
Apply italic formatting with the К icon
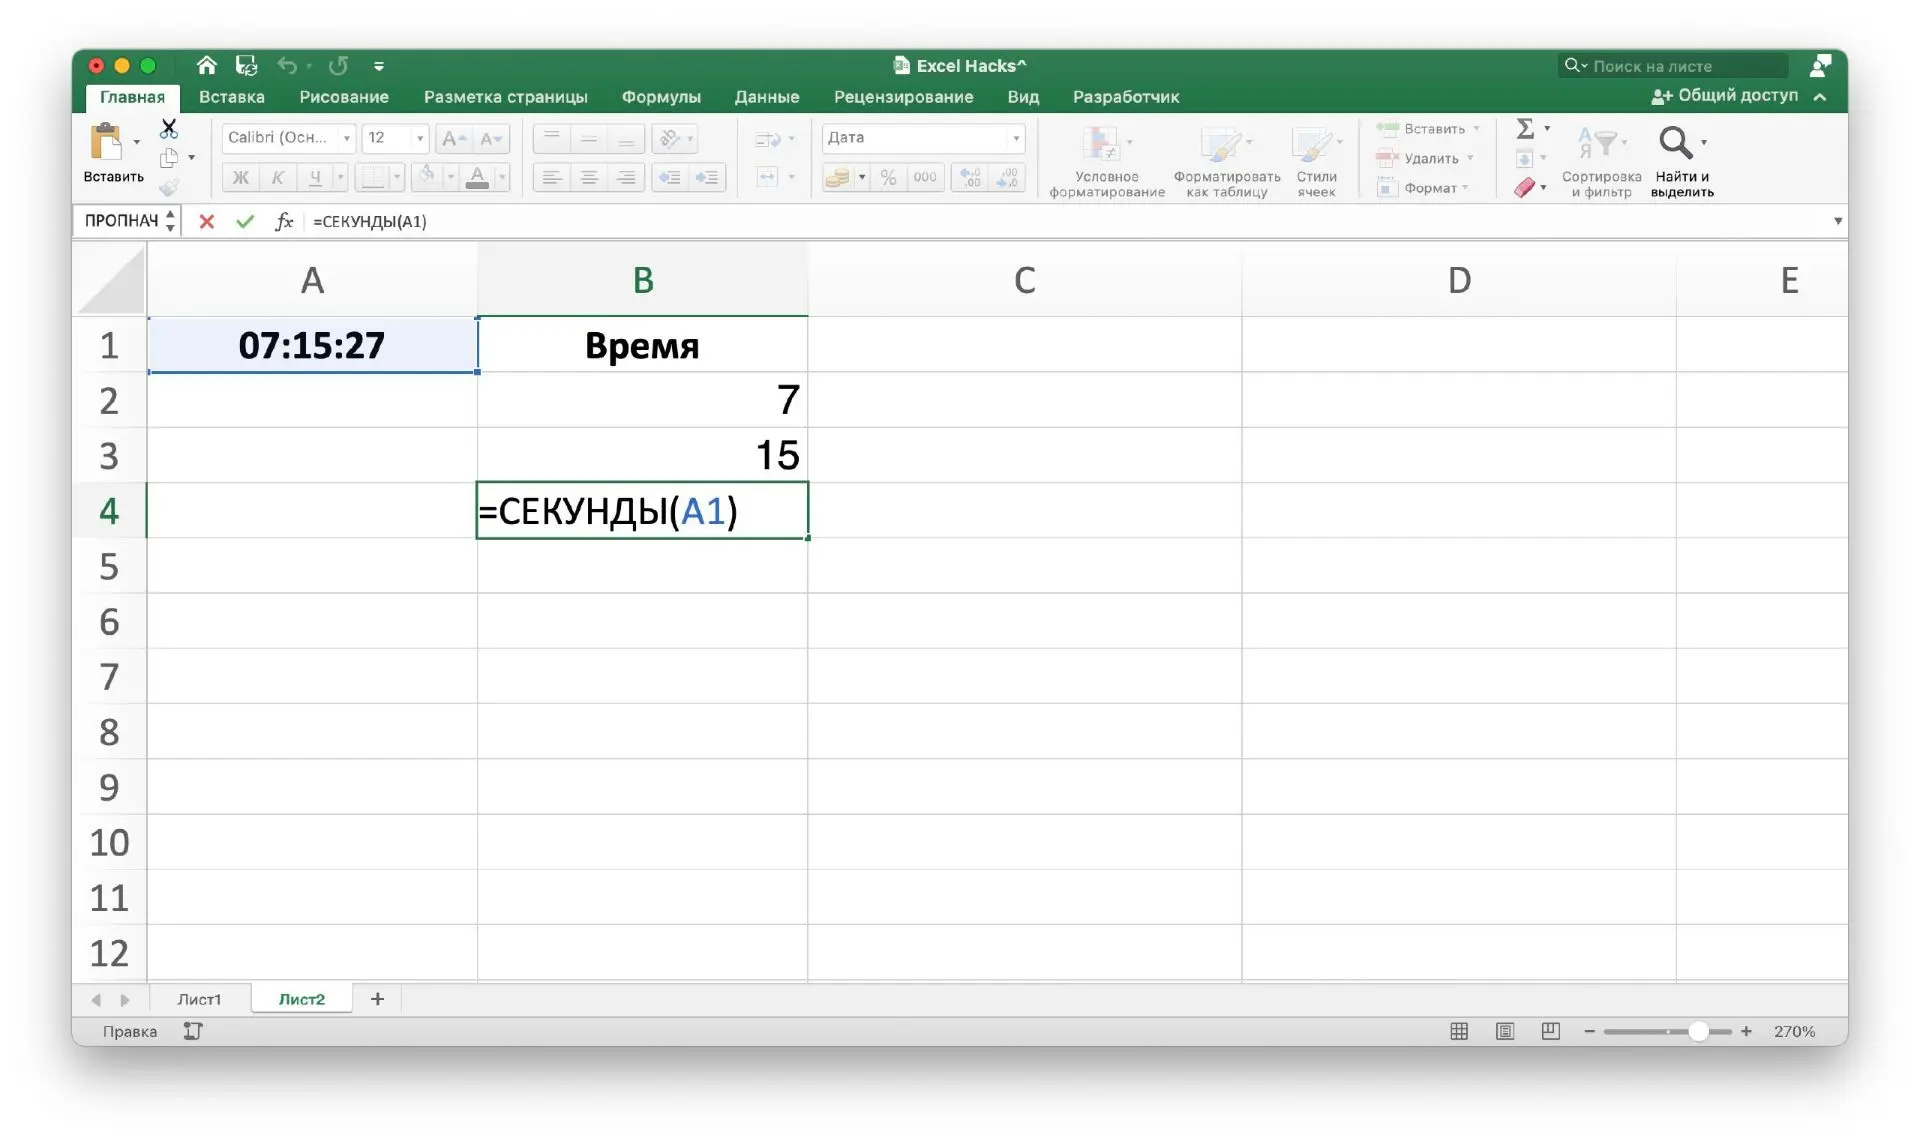pyautogui.click(x=277, y=177)
